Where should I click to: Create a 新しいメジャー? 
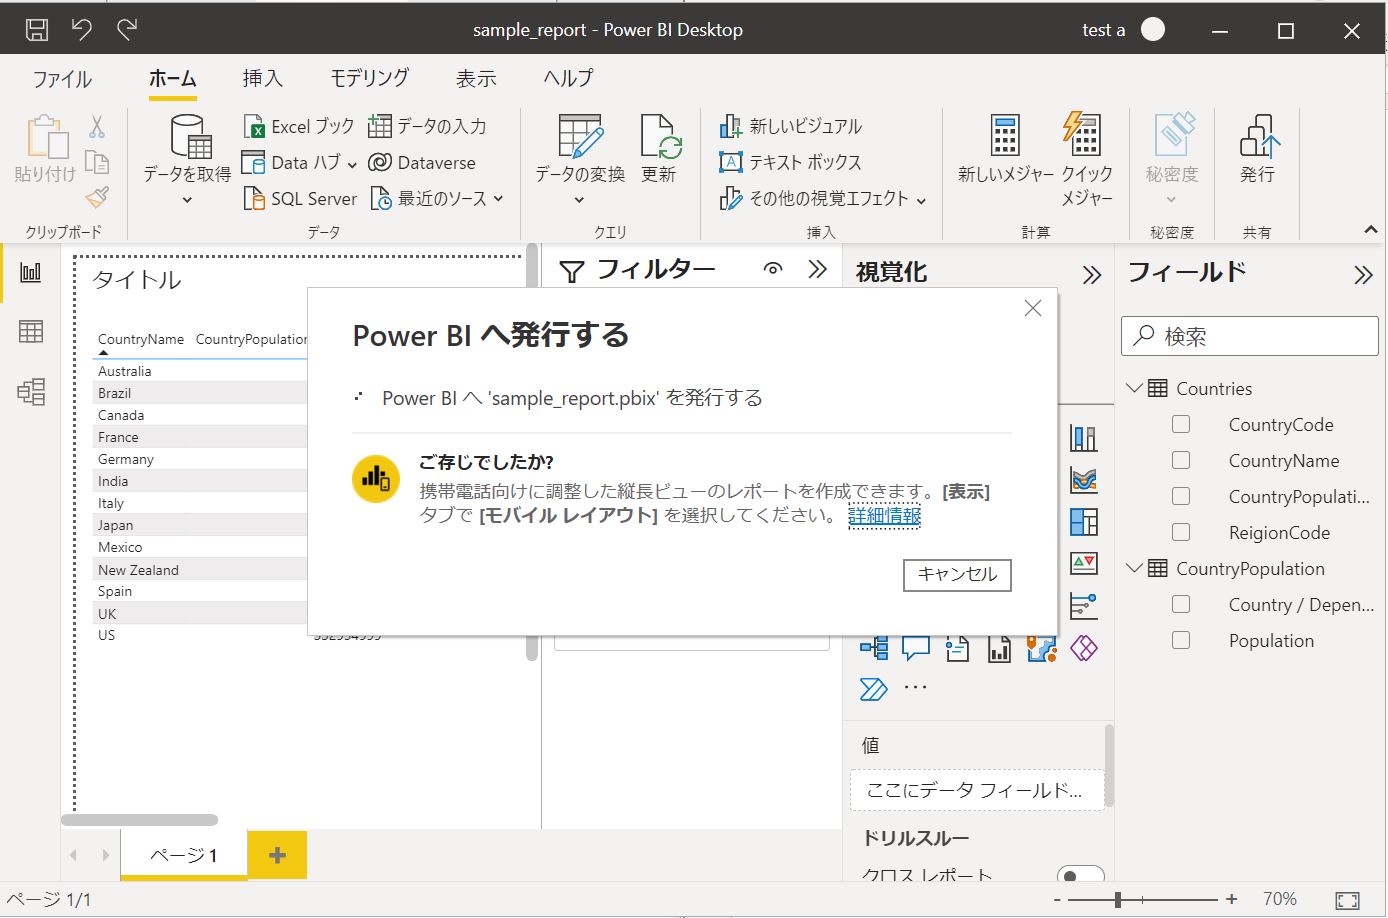click(1006, 150)
